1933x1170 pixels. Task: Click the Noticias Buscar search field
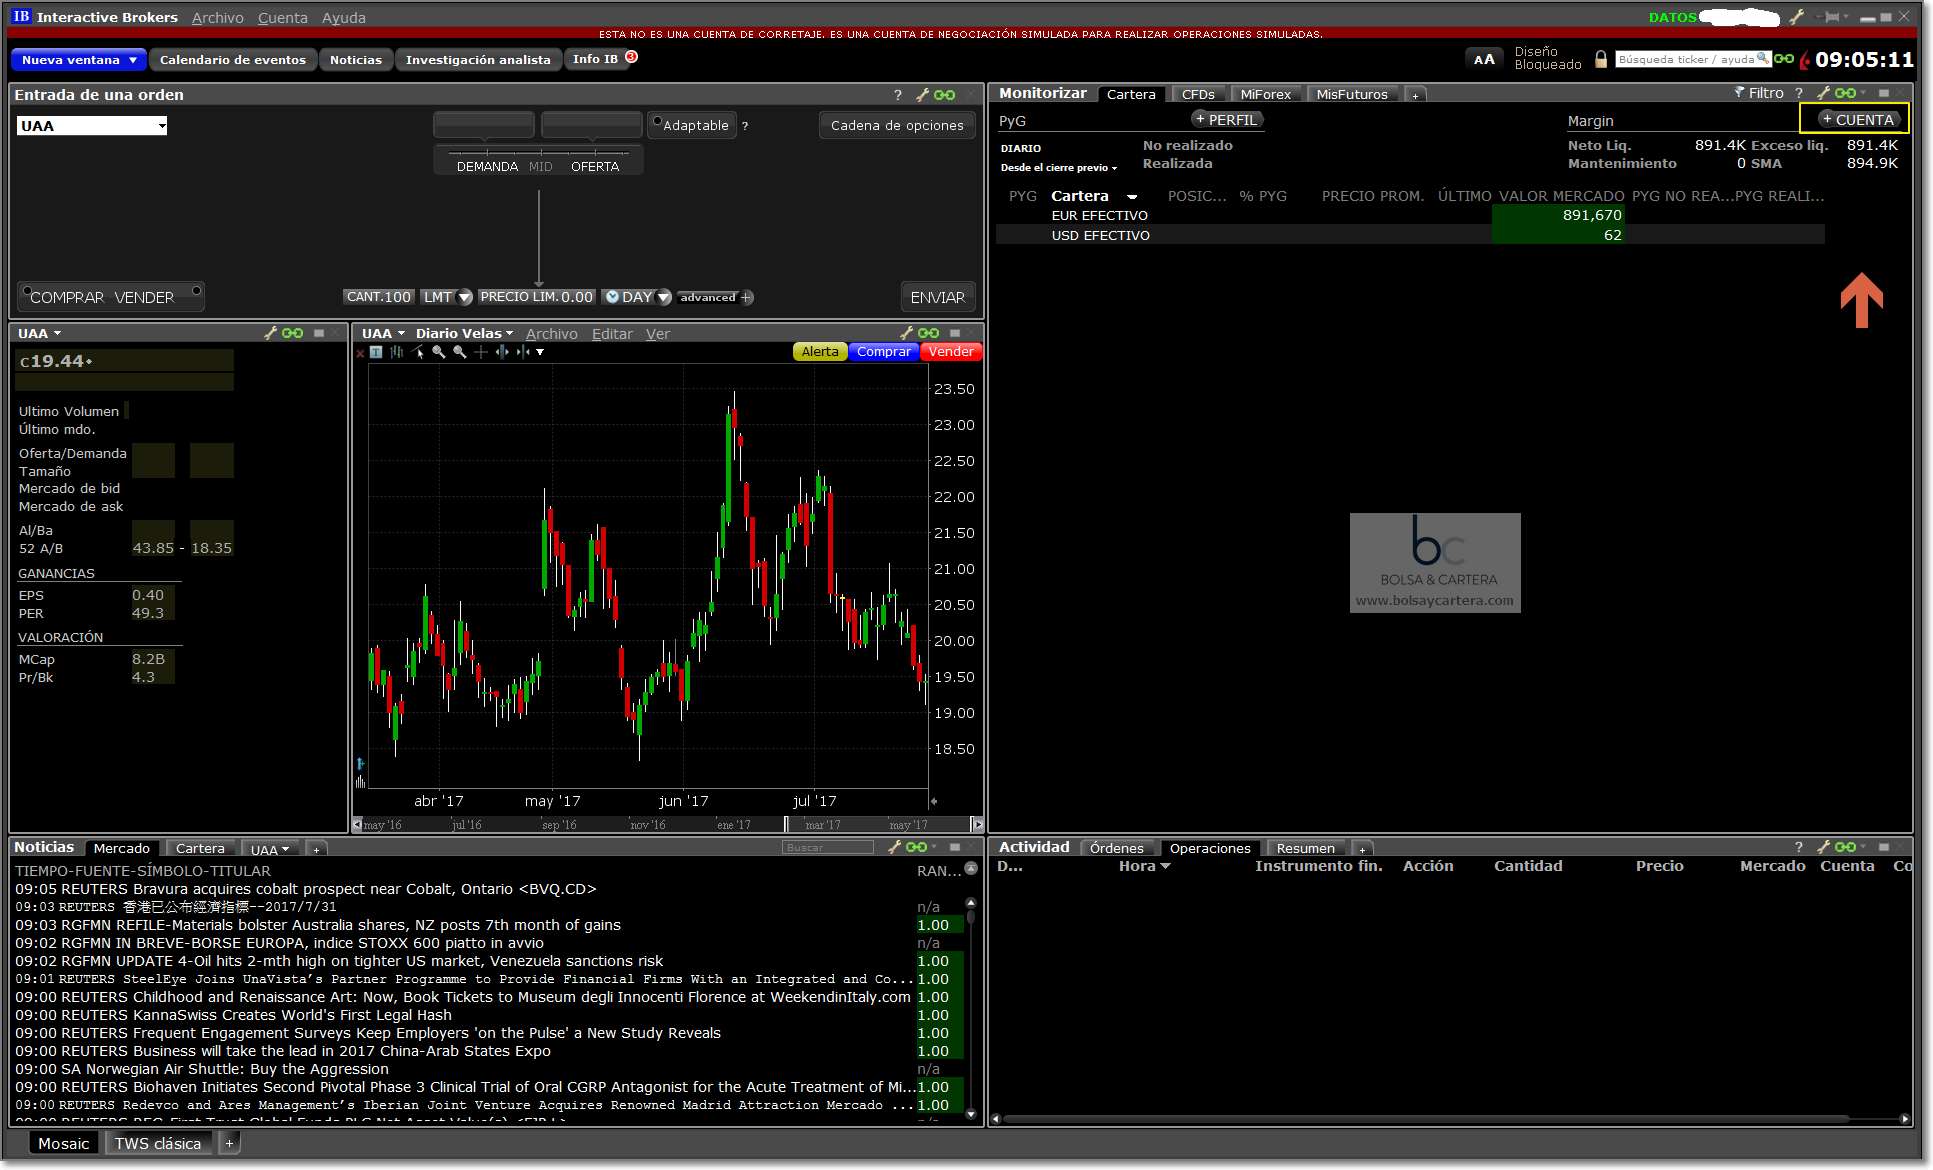point(828,847)
